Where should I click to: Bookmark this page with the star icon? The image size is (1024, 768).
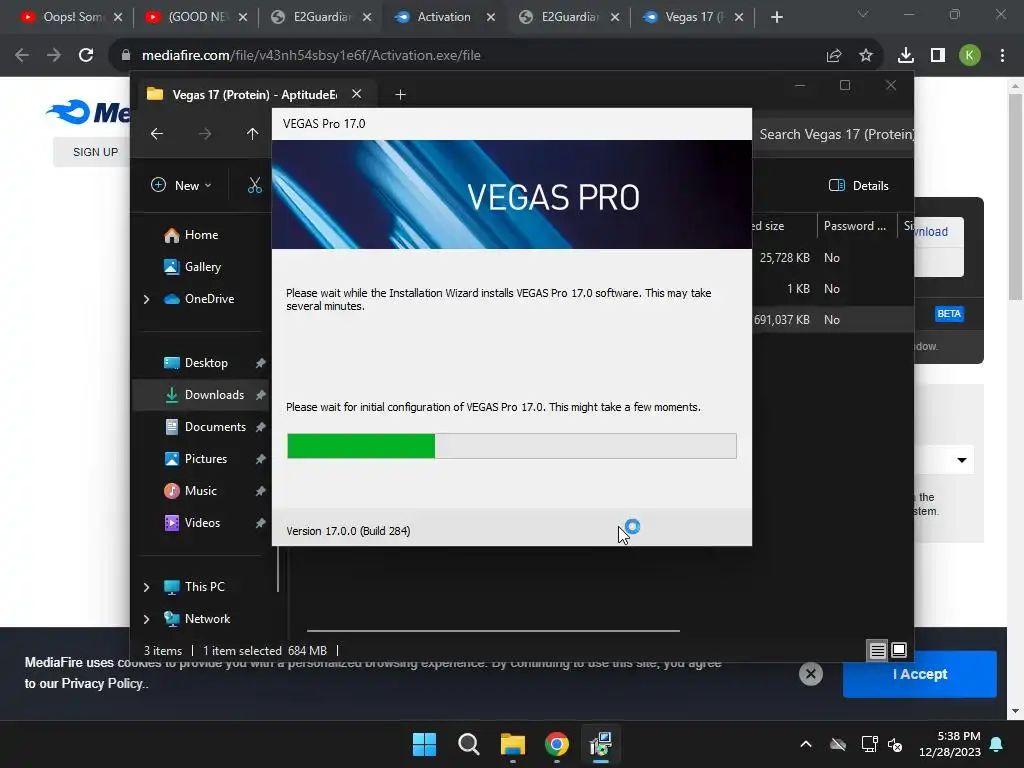pos(866,56)
